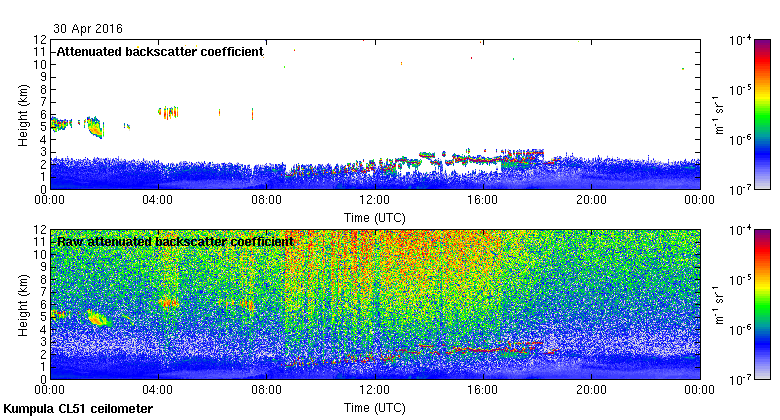Click the slanted cloud streak near 01:30 in lower plot

click(x=98, y=318)
